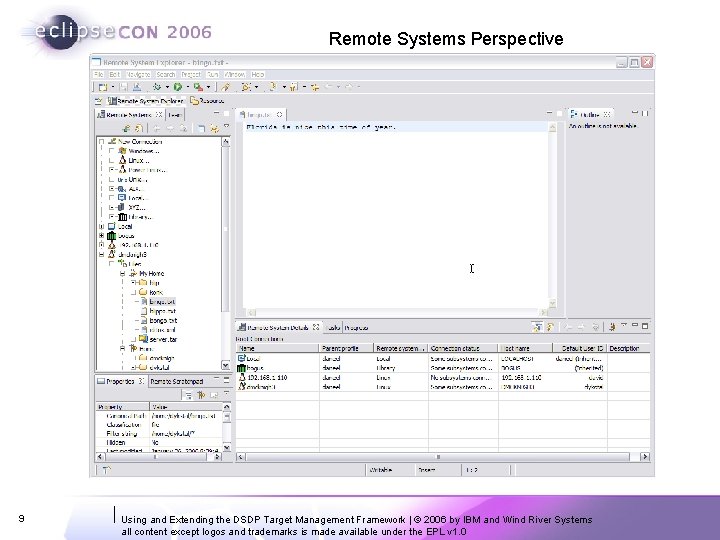The width and height of the screenshot is (720, 540).
Task: Click the refresh icon in Remote Systems toolbar
Action: point(138,129)
